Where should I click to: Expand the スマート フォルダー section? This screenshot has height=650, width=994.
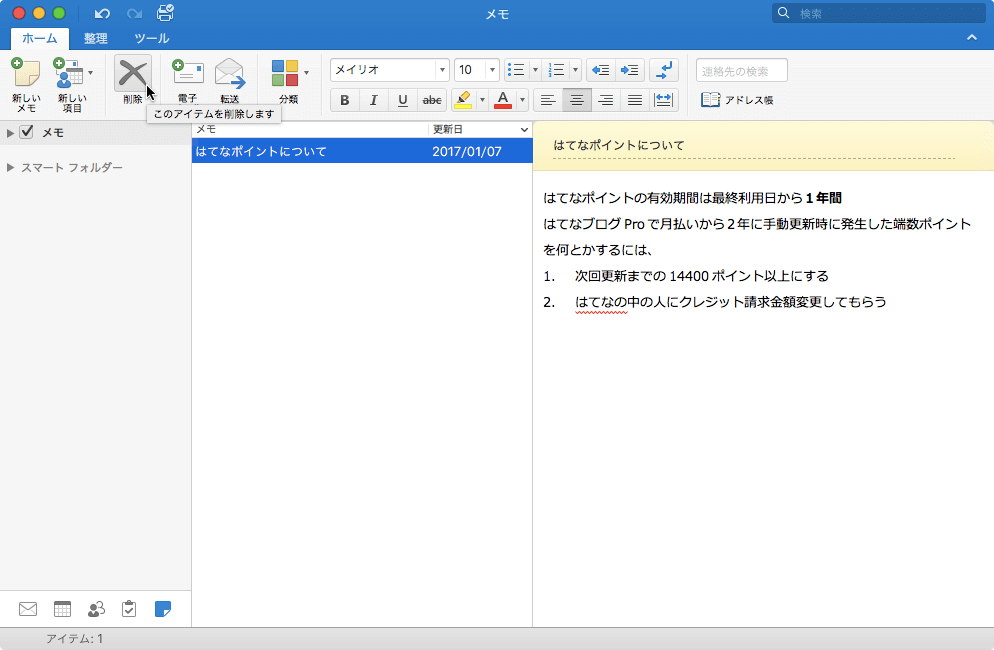click(x=10, y=168)
